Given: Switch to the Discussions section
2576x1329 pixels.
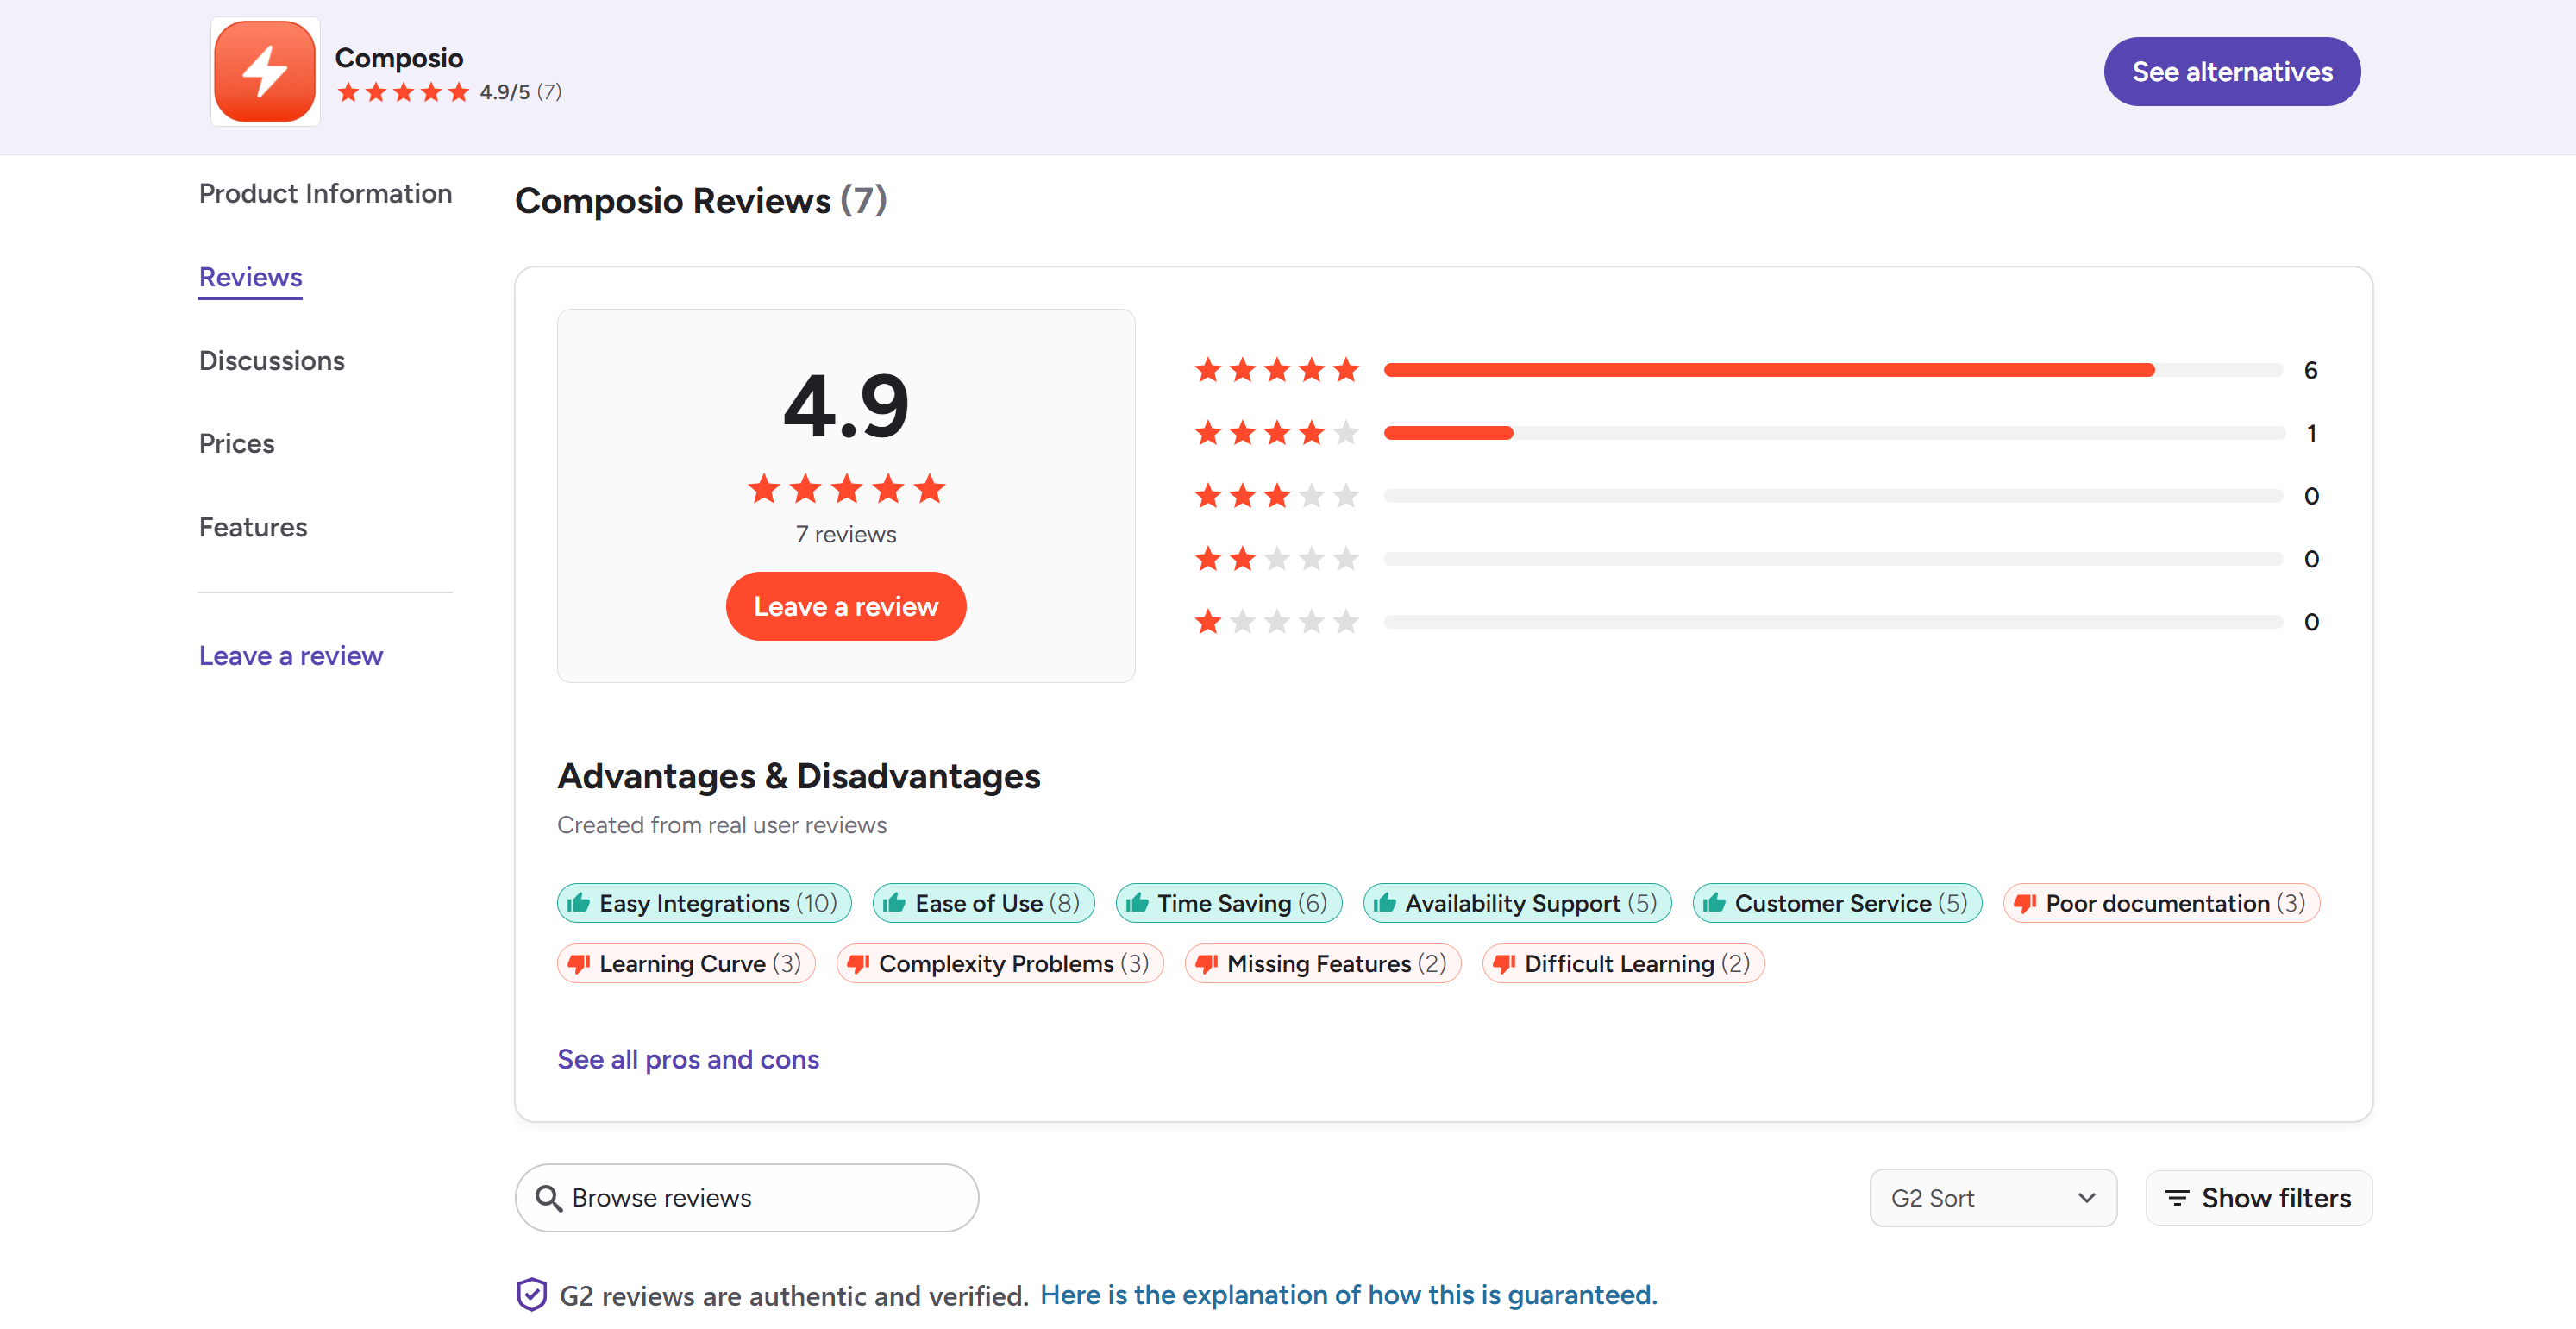Looking at the screenshot, I should click(272, 360).
